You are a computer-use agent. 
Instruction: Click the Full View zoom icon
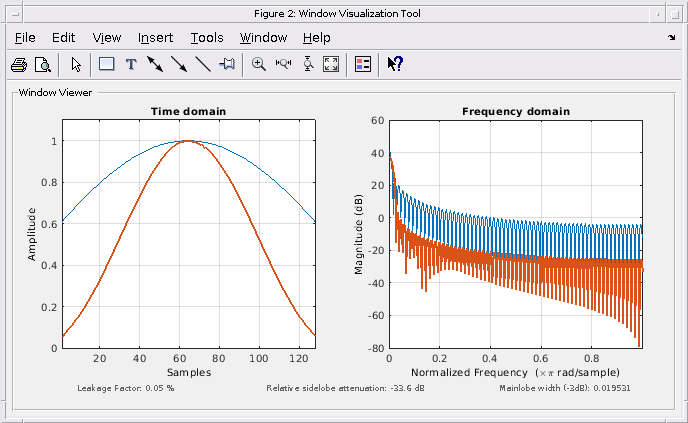tap(331, 64)
